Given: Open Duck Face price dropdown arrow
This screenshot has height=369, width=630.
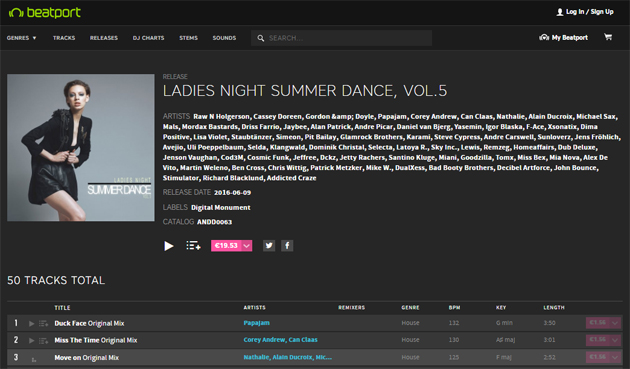Looking at the screenshot, I should pos(615,323).
